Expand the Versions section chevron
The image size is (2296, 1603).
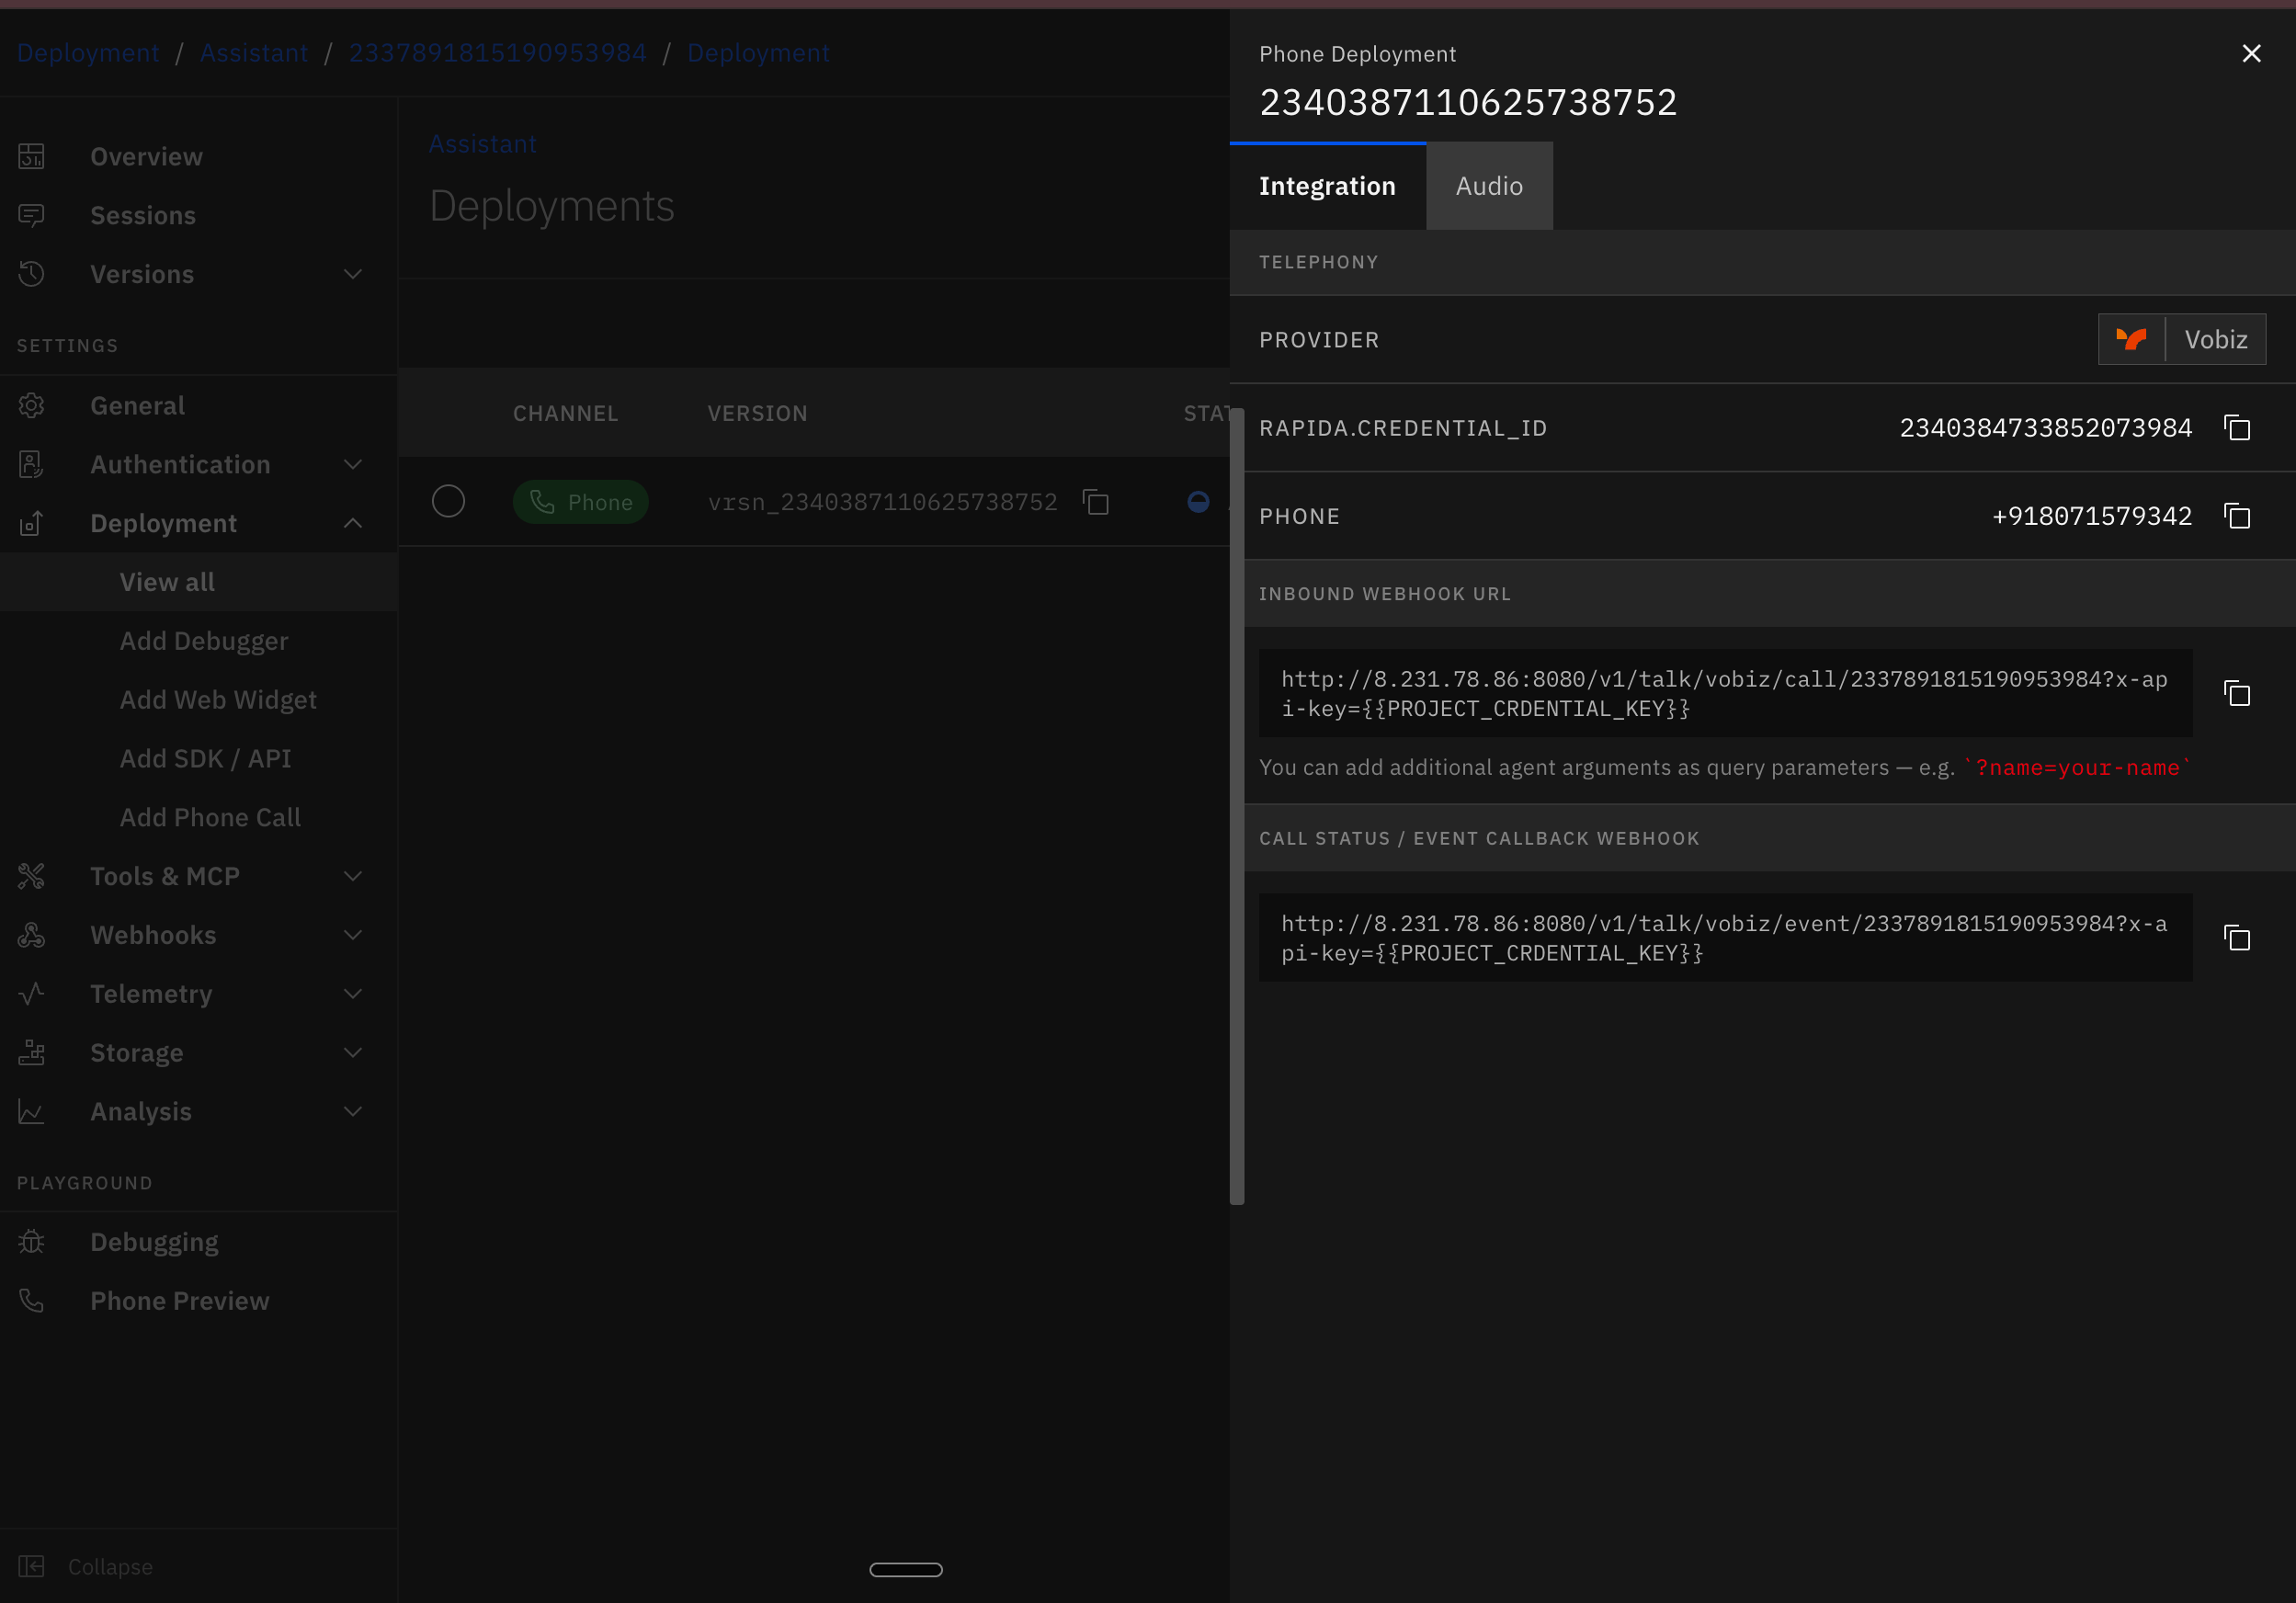pyautogui.click(x=353, y=274)
